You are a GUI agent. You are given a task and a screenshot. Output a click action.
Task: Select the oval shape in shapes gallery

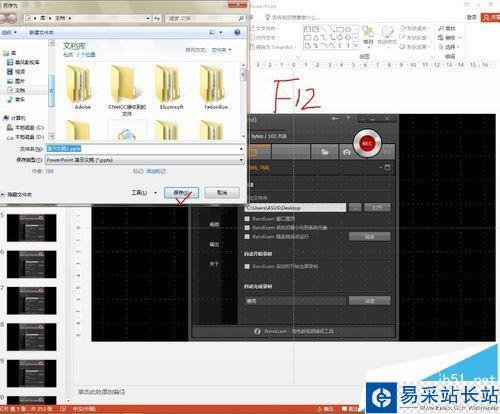point(348,29)
